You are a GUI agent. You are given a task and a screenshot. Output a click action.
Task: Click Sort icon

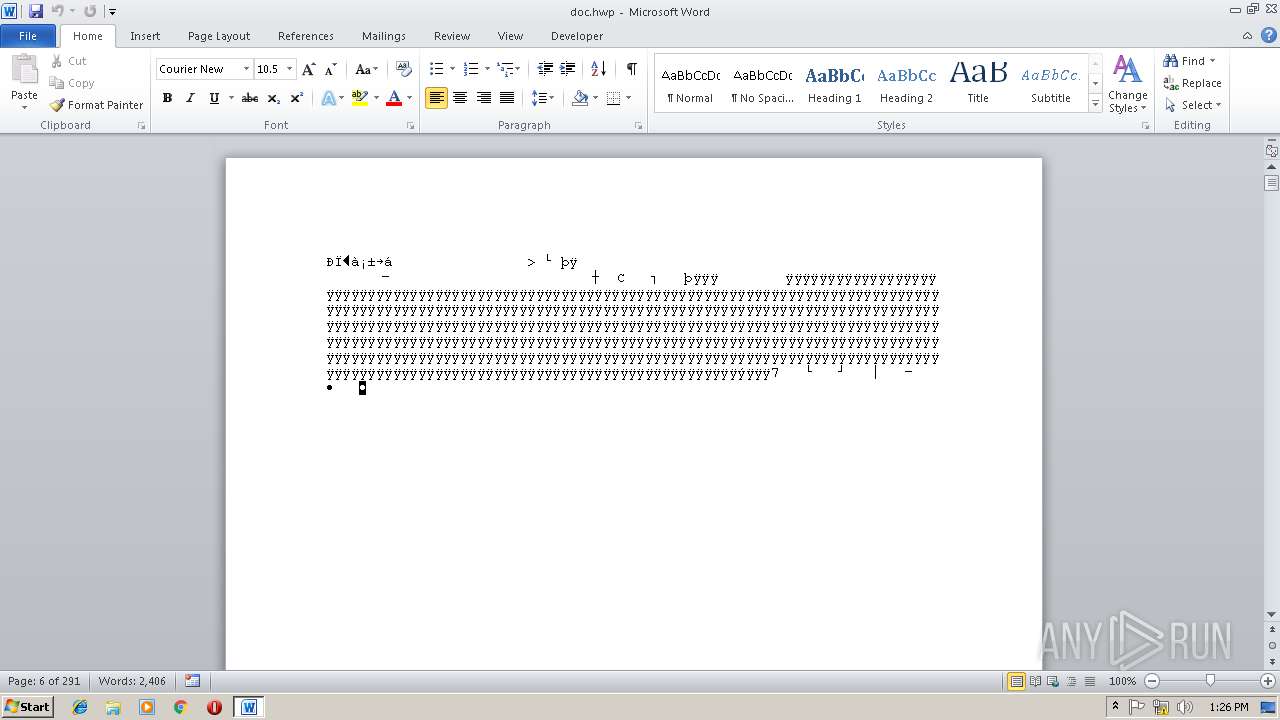599,69
